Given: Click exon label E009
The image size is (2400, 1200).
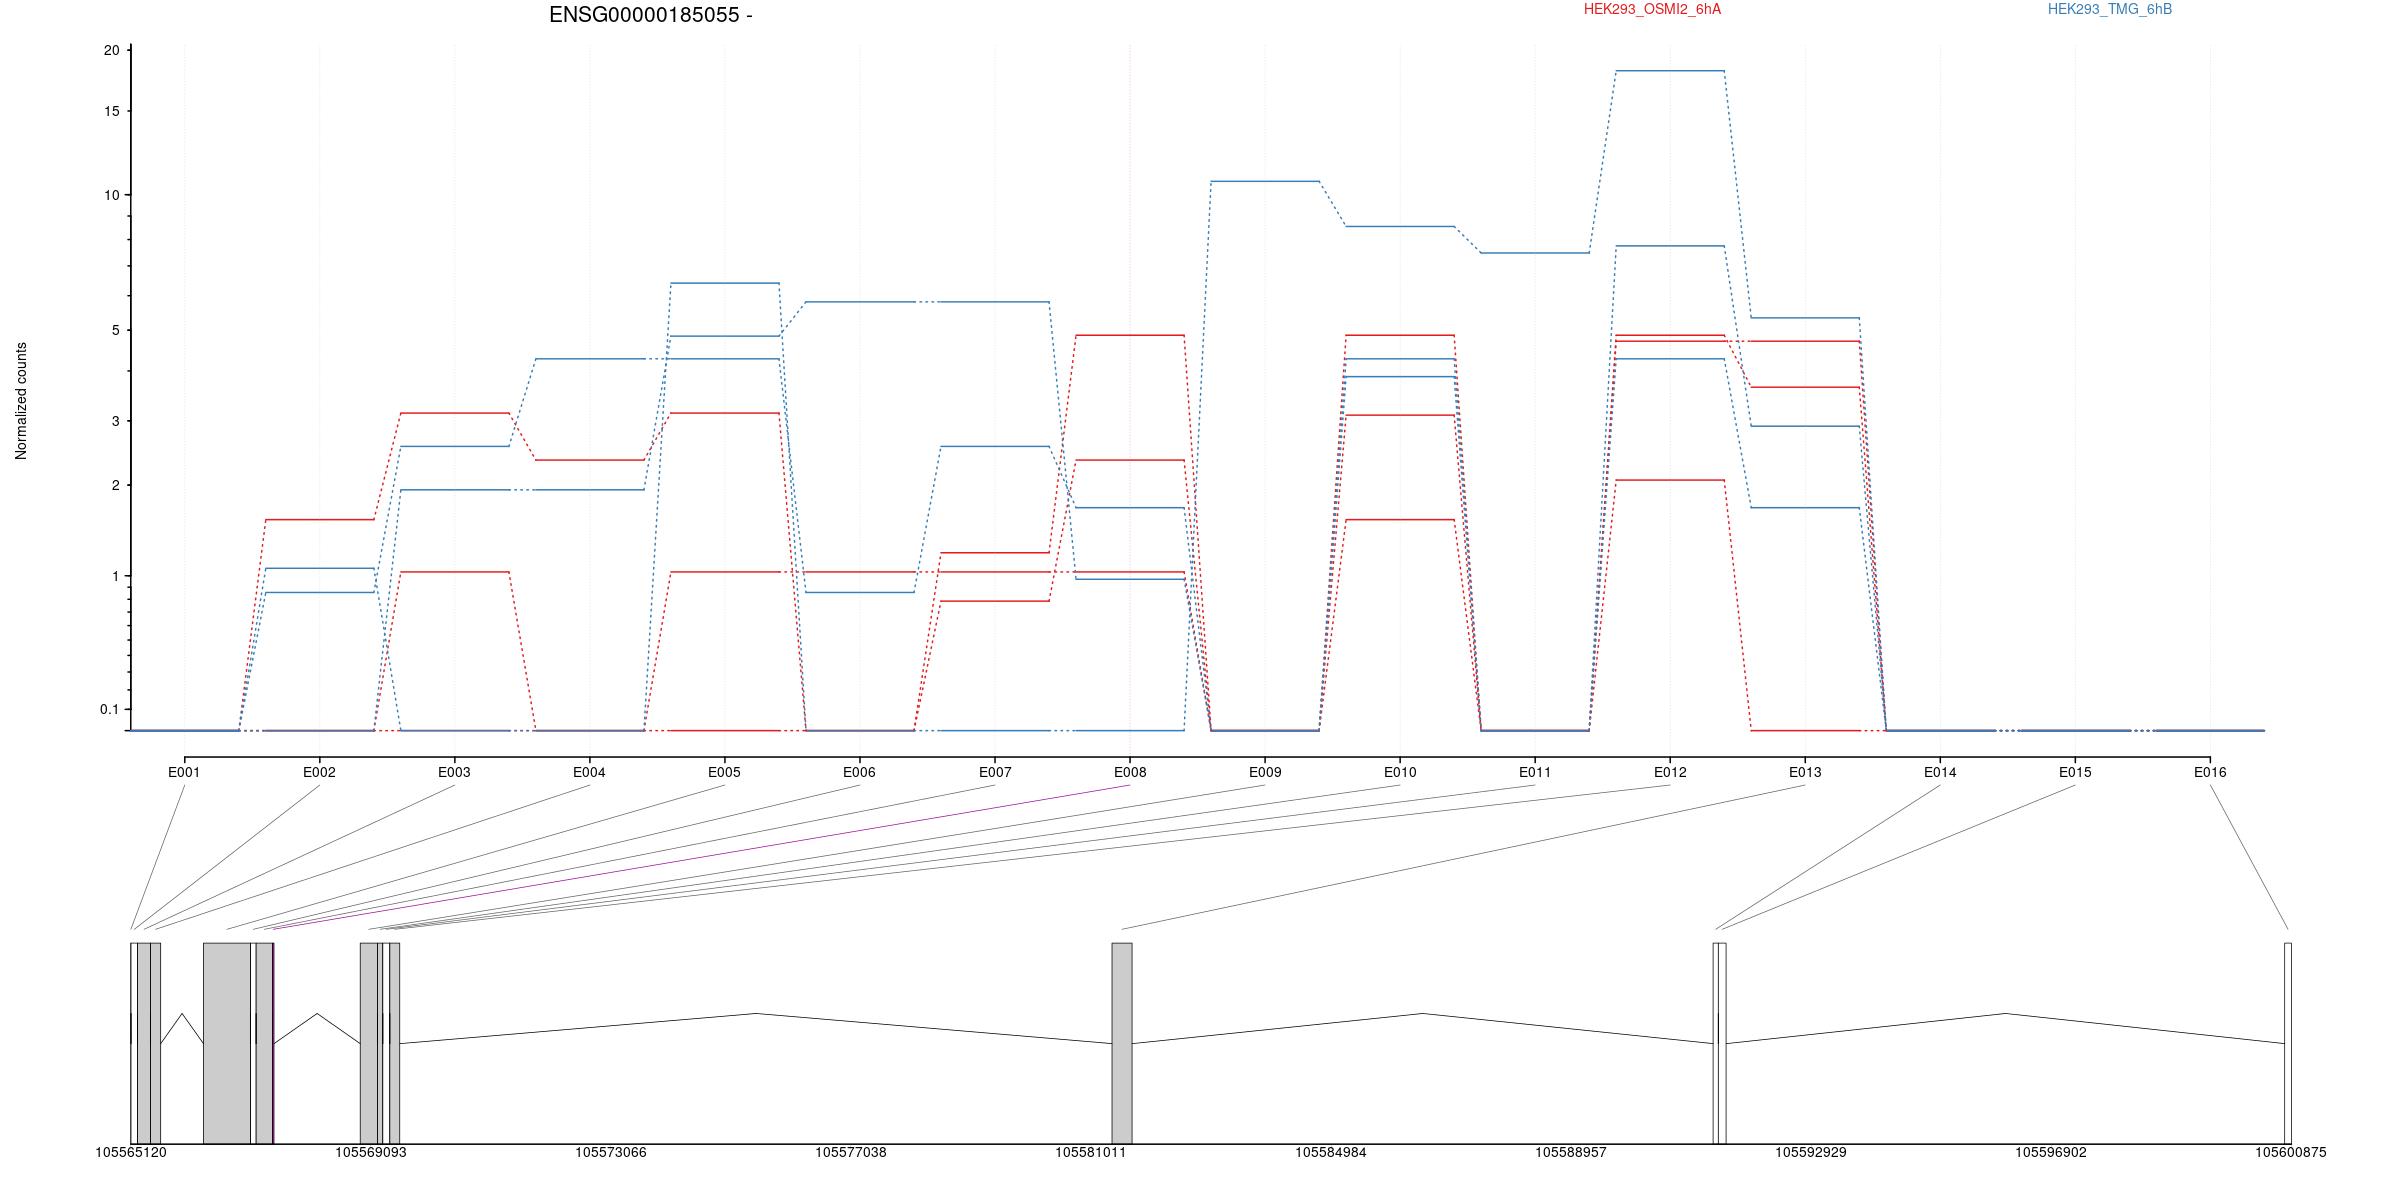Looking at the screenshot, I should point(1265,772).
